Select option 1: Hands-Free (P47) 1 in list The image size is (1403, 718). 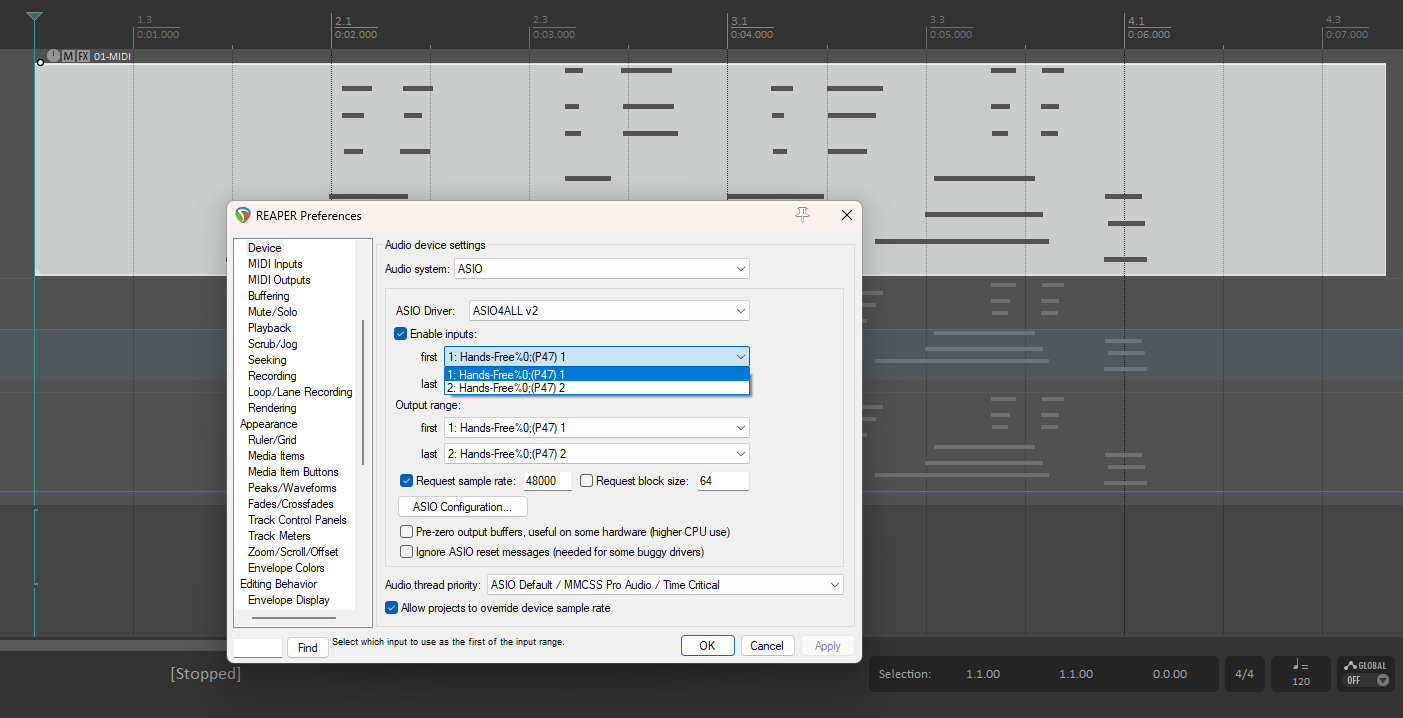click(x=597, y=374)
